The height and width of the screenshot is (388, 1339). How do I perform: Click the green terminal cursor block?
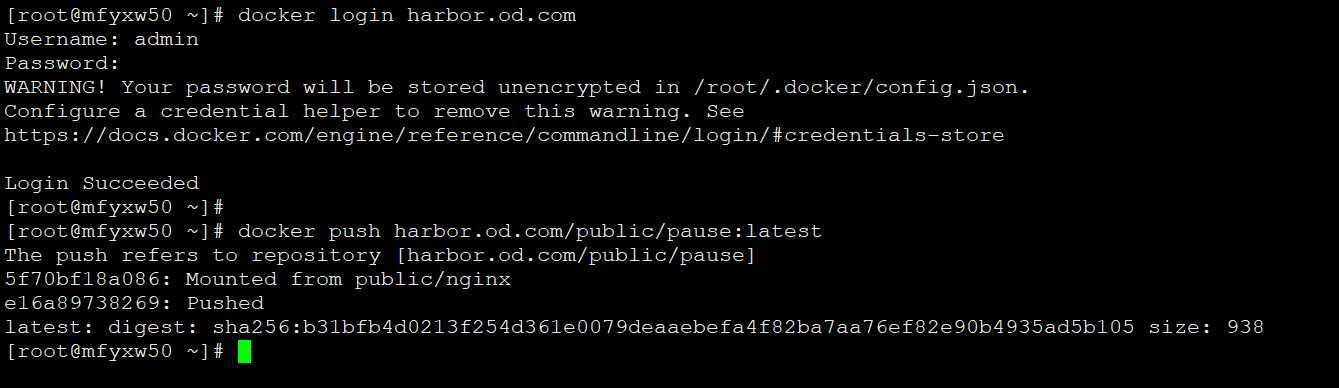245,351
